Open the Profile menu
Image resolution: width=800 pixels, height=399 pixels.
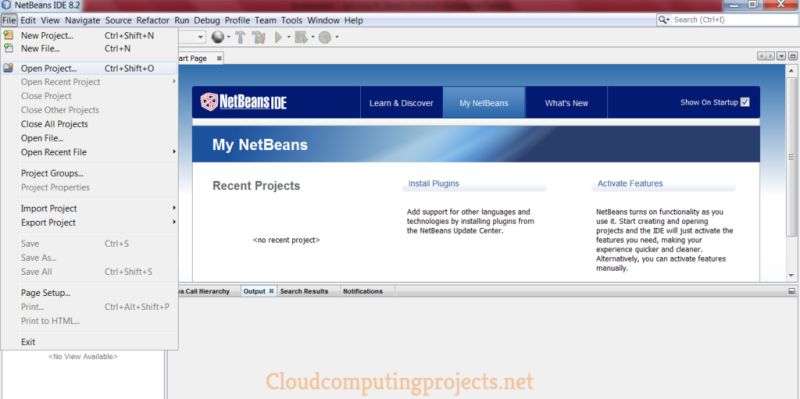(x=237, y=20)
